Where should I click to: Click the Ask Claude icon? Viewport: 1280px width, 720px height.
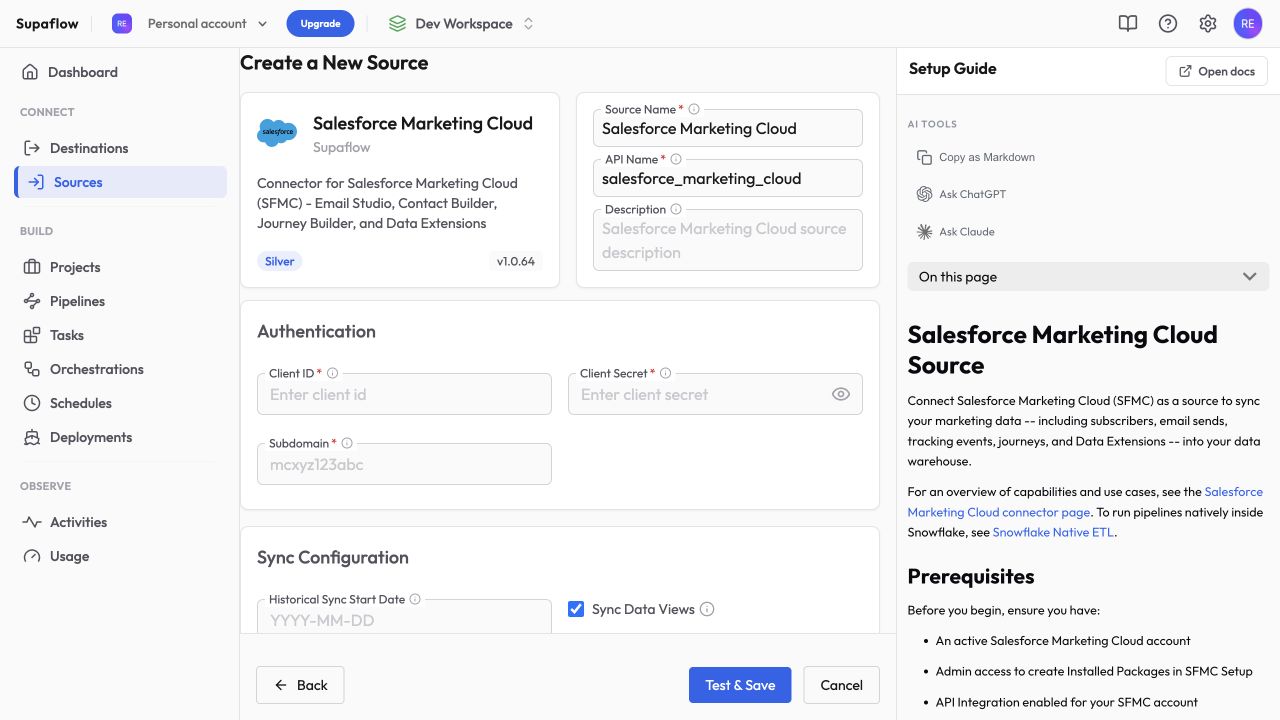click(924, 231)
